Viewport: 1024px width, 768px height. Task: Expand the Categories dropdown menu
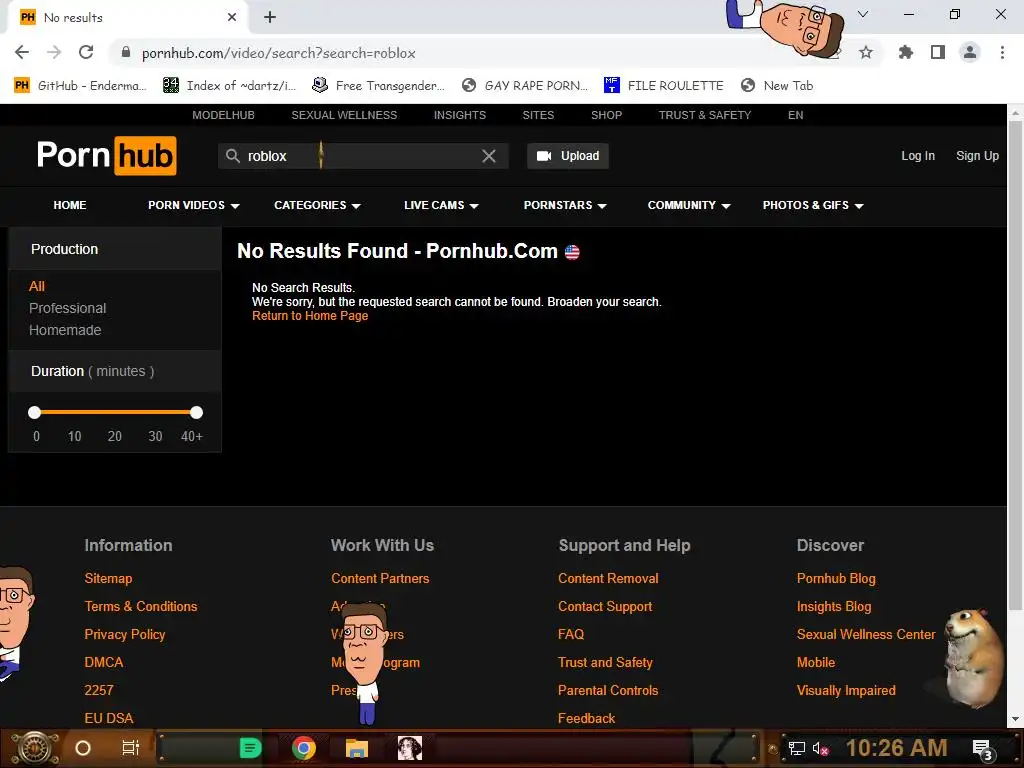(x=317, y=205)
